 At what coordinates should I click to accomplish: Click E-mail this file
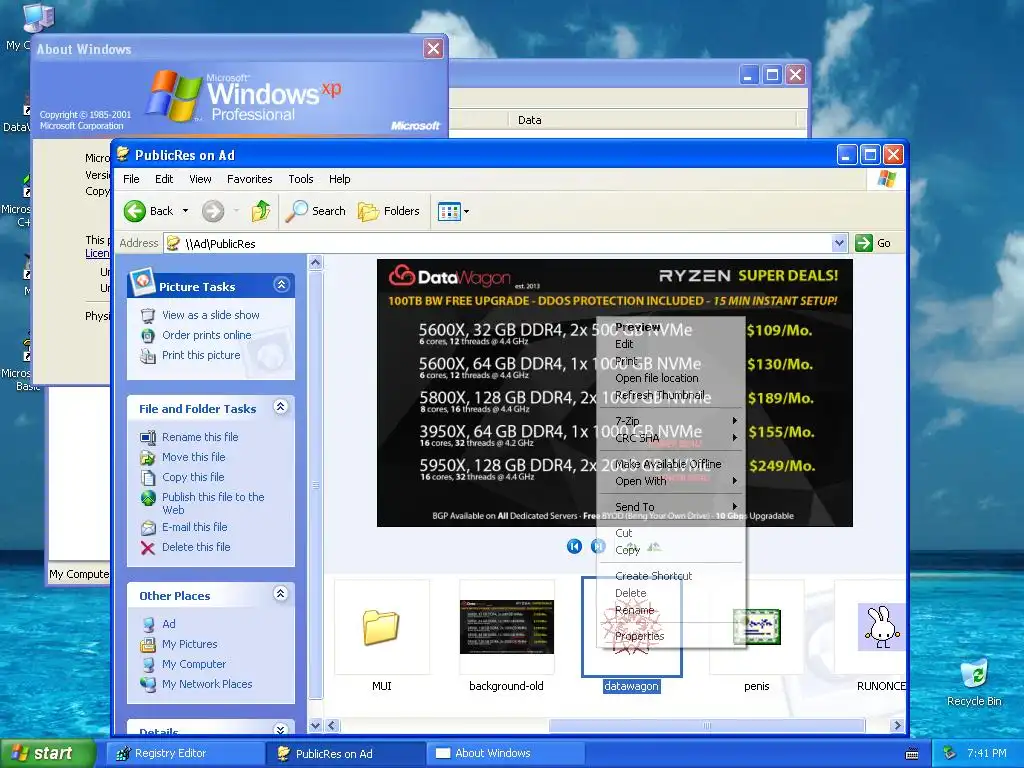coord(195,527)
